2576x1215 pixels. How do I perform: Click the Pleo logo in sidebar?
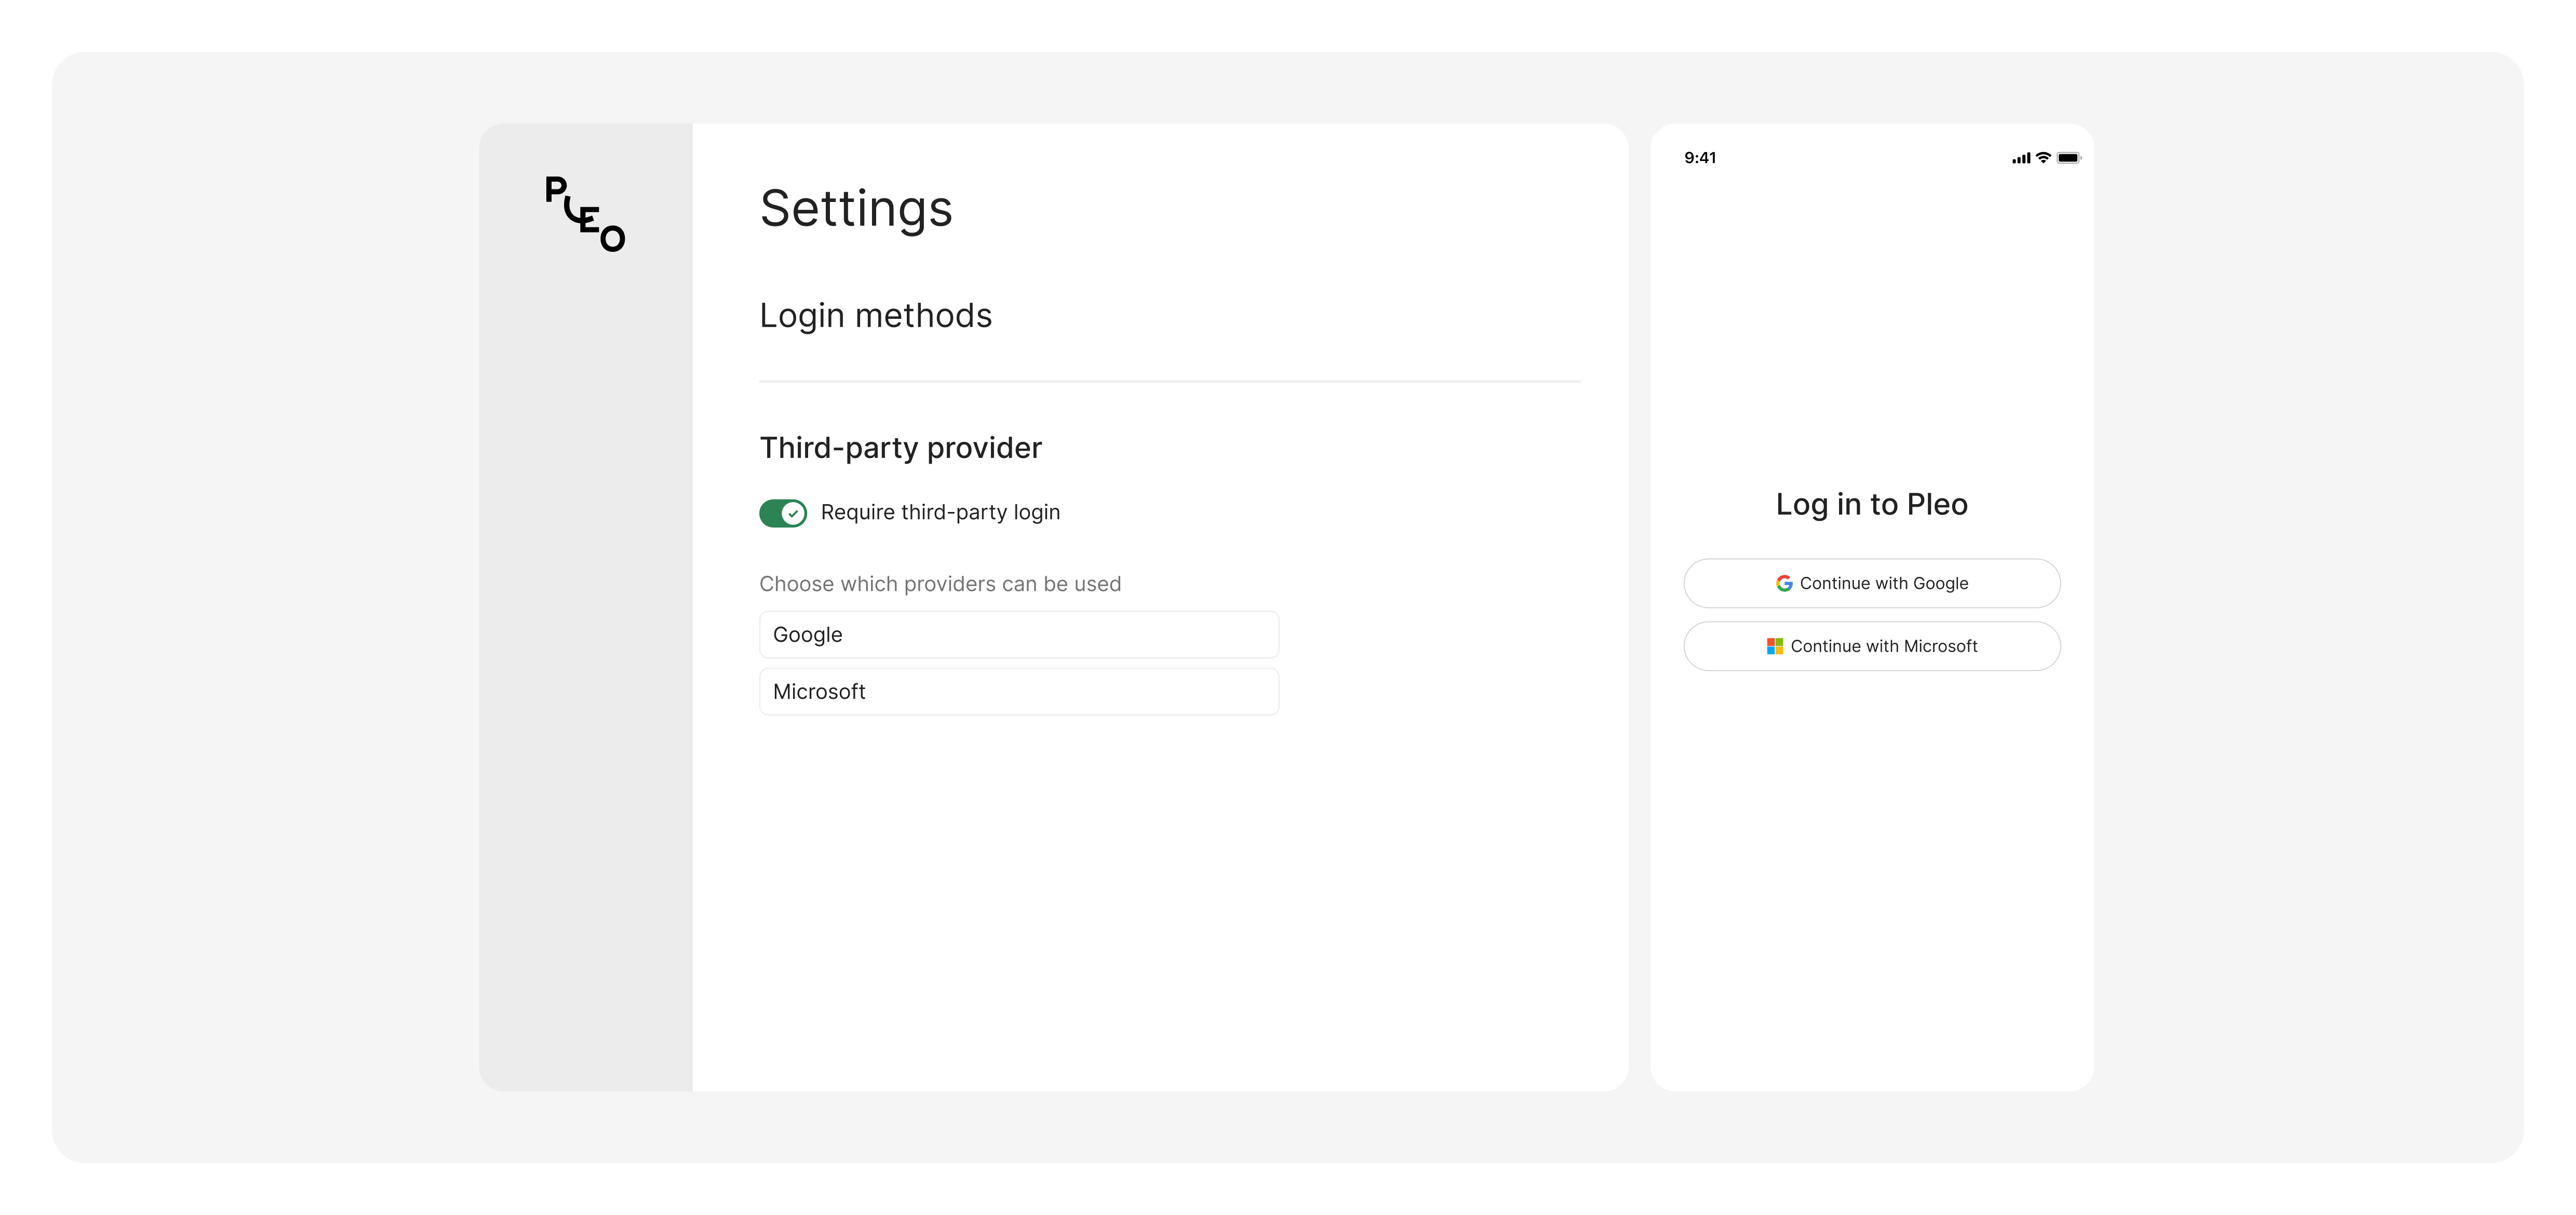pyautogui.click(x=585, y=214)
